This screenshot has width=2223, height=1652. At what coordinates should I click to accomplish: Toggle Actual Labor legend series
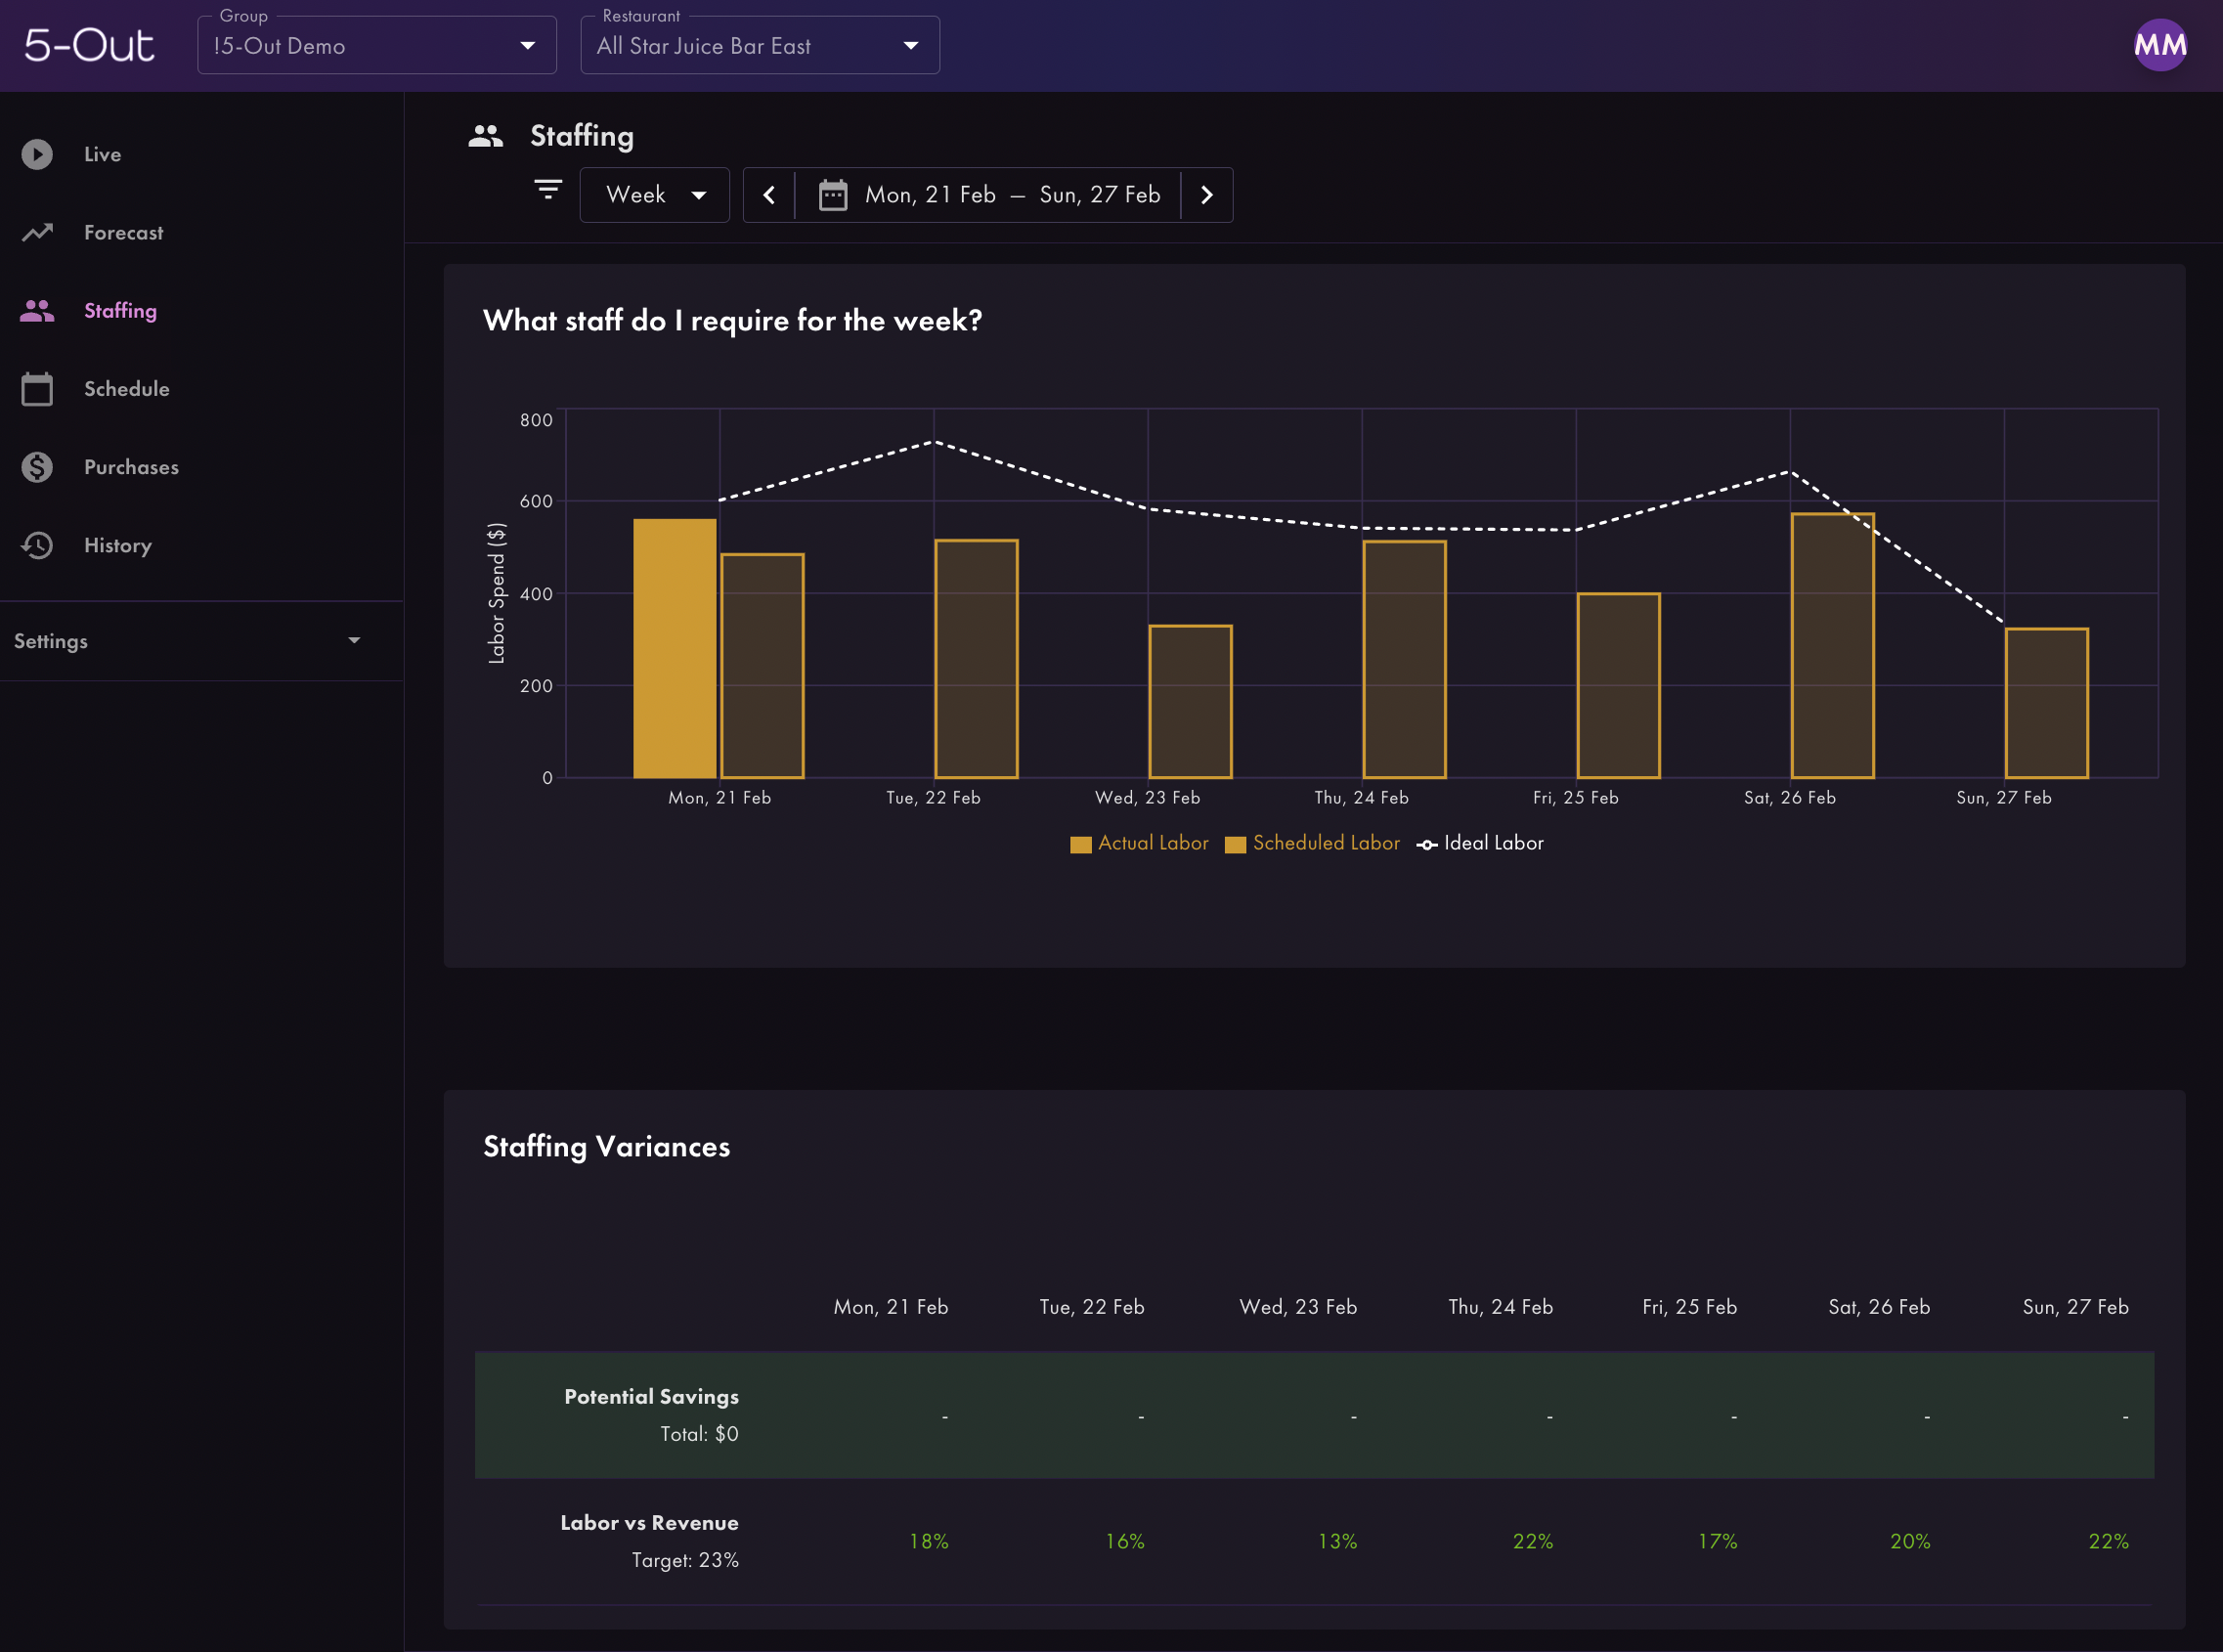(x=1139, y=843)
